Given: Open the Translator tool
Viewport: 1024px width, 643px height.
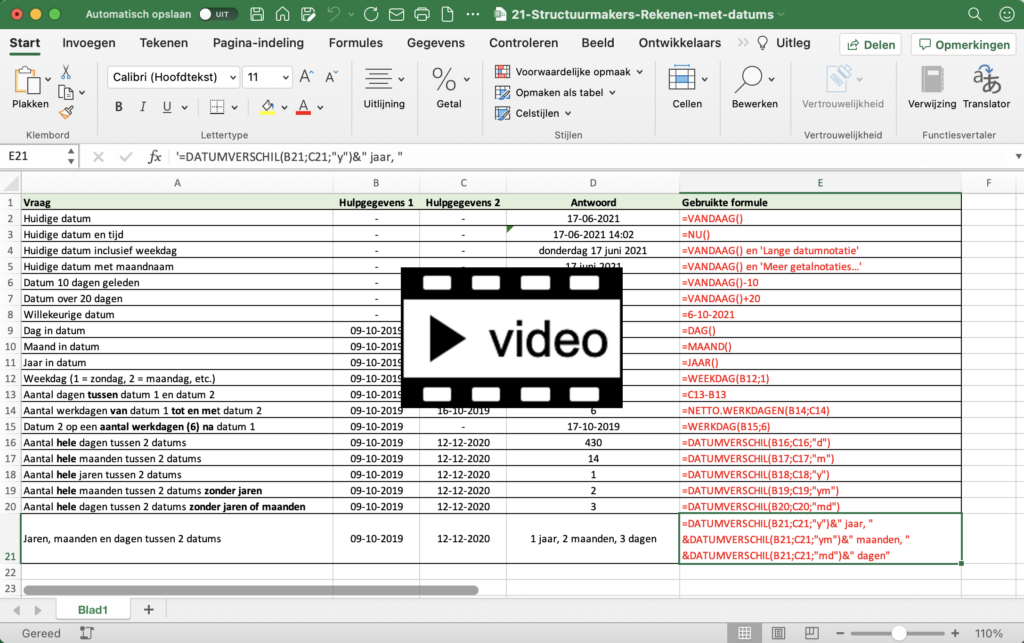Looking at the screenshot, I should pyautogui.click(x=986, y=87).
